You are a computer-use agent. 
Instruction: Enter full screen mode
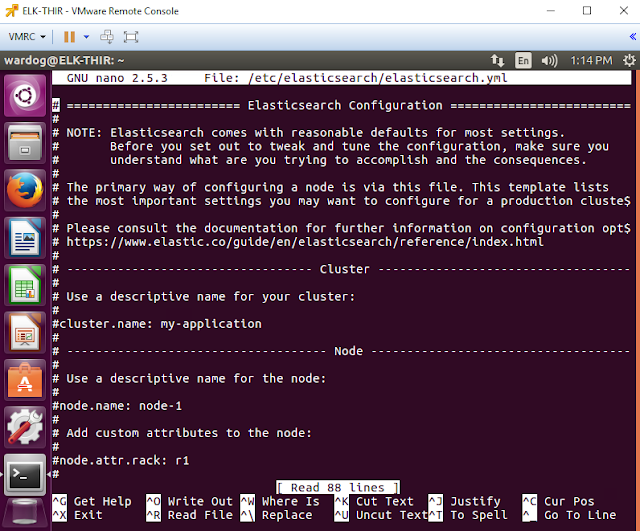[x=131, y=37]
